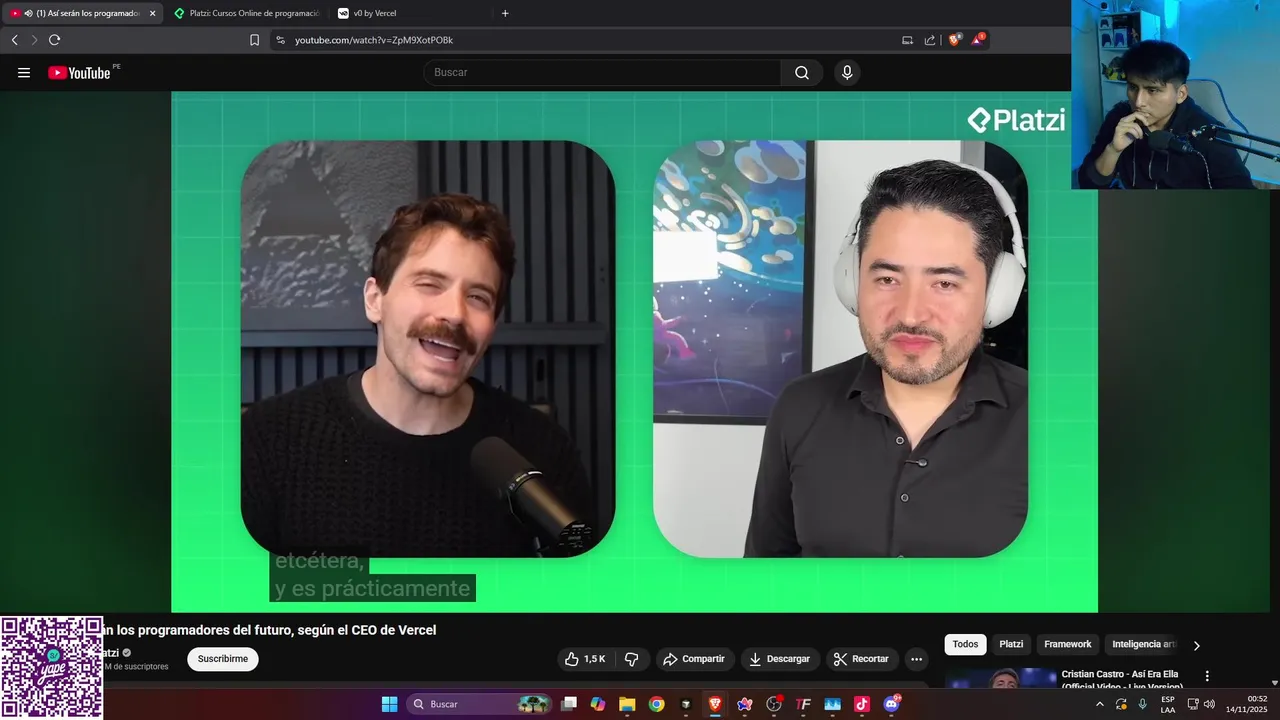Open options menu for Cristian Castro video

(x=1207, y=676)
